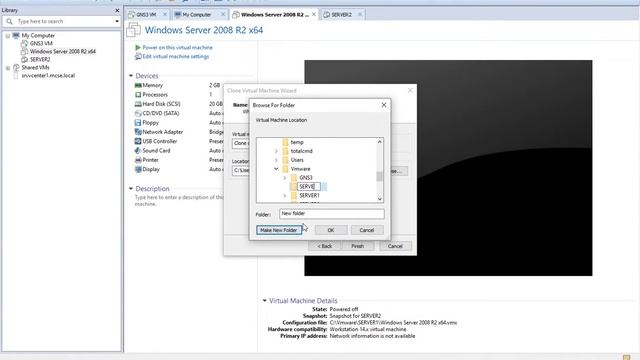The image size is (640, 360).
Task: Click the temp folder icon
Action: 285,142
